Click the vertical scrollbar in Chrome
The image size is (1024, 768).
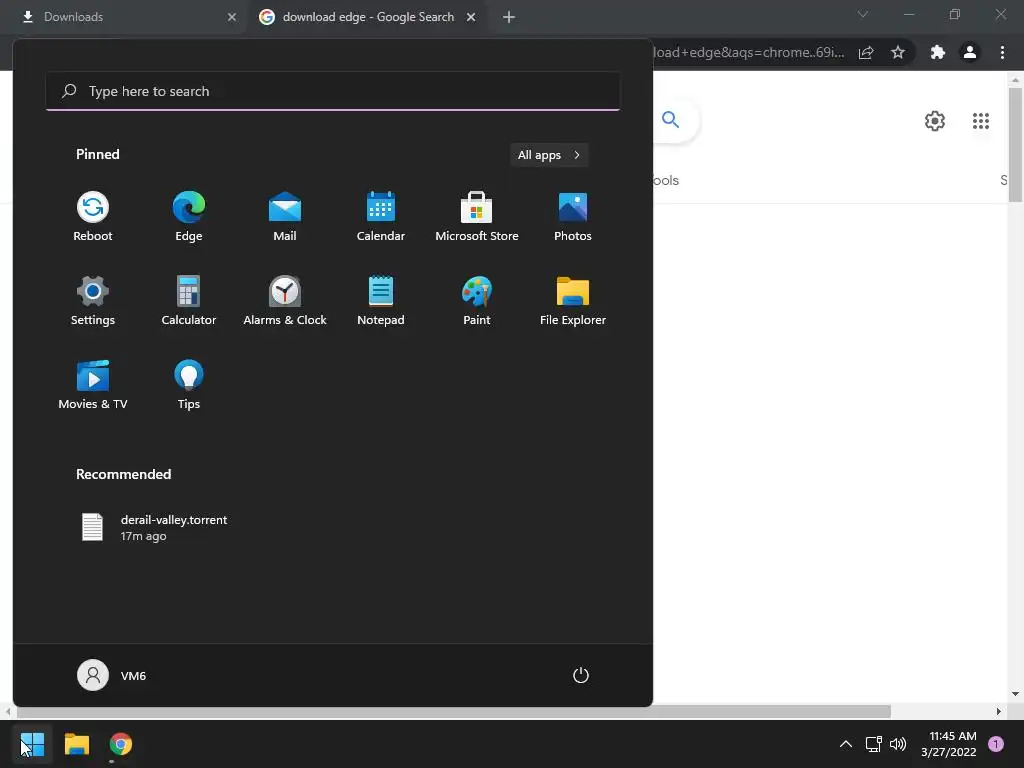point(1015,144)
